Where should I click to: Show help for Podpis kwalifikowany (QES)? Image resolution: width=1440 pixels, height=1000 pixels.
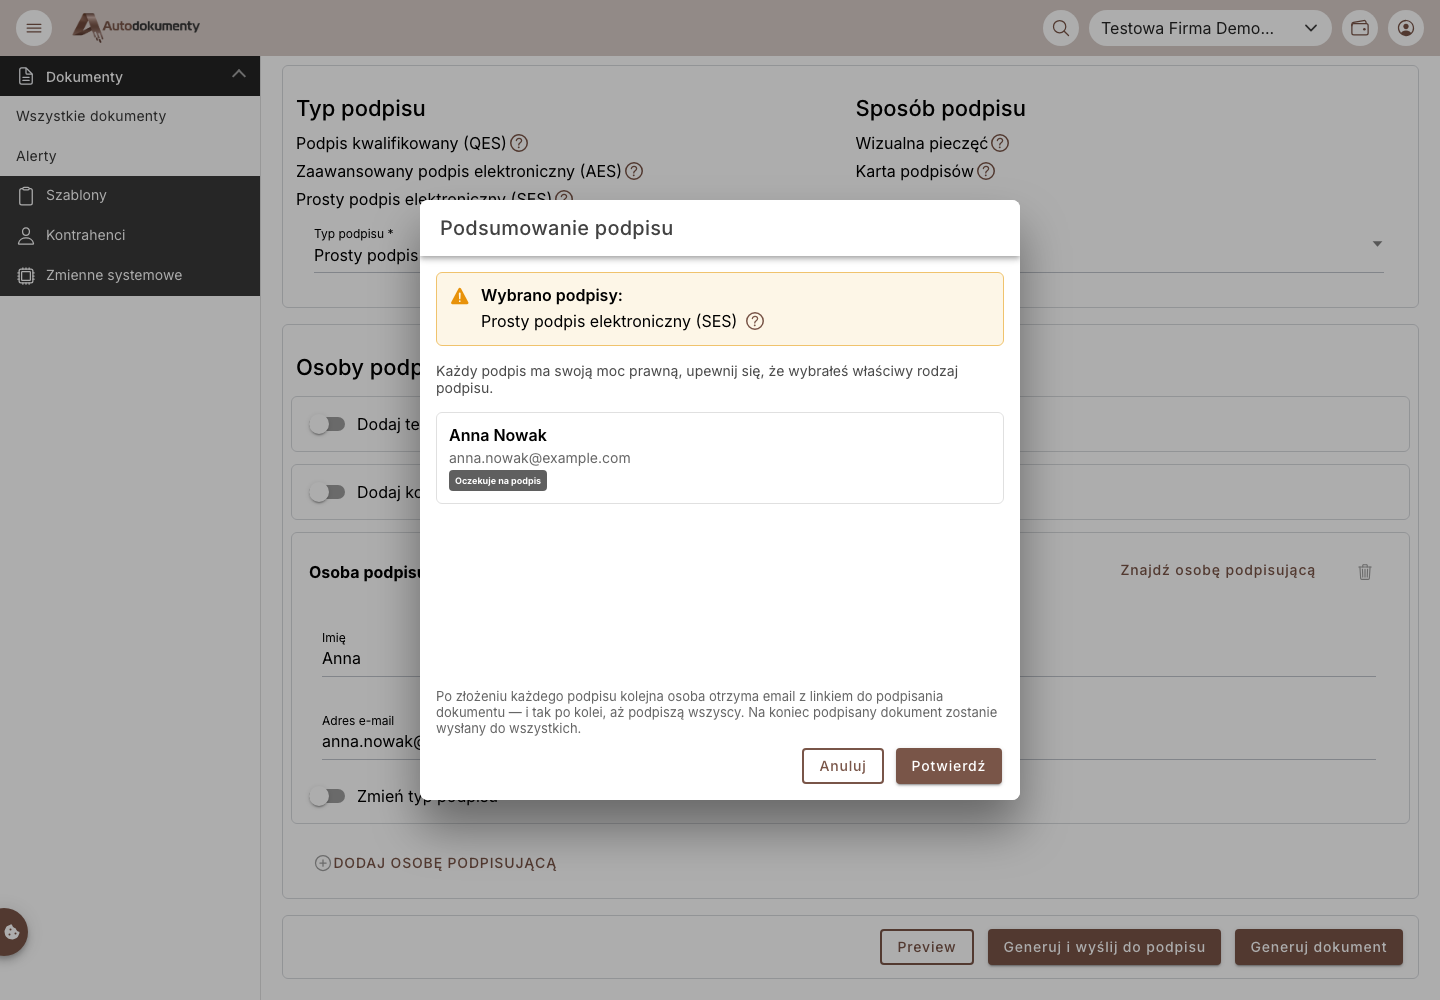(x=519, y=143)
